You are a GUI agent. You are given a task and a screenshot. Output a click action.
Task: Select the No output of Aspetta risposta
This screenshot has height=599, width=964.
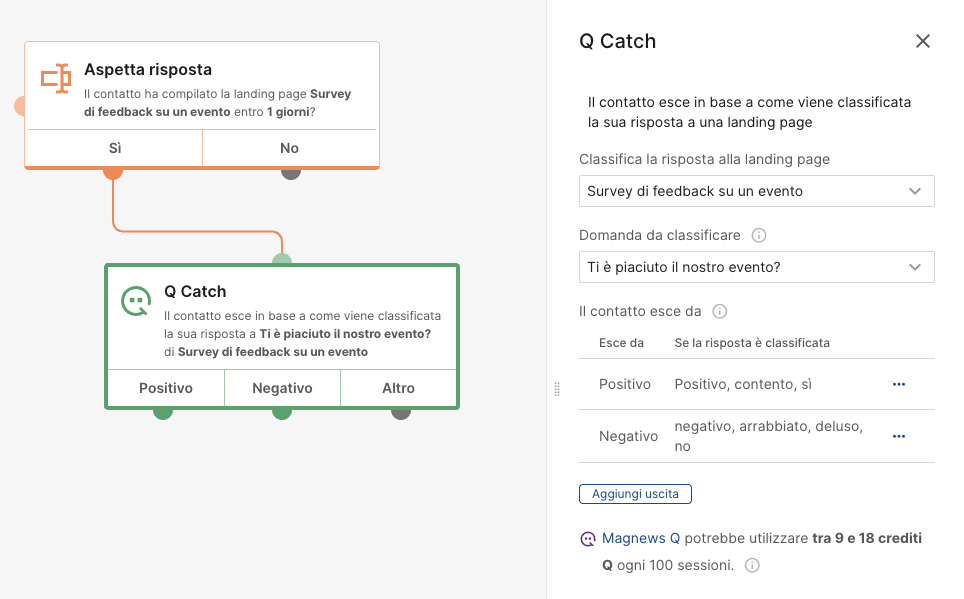290,148
